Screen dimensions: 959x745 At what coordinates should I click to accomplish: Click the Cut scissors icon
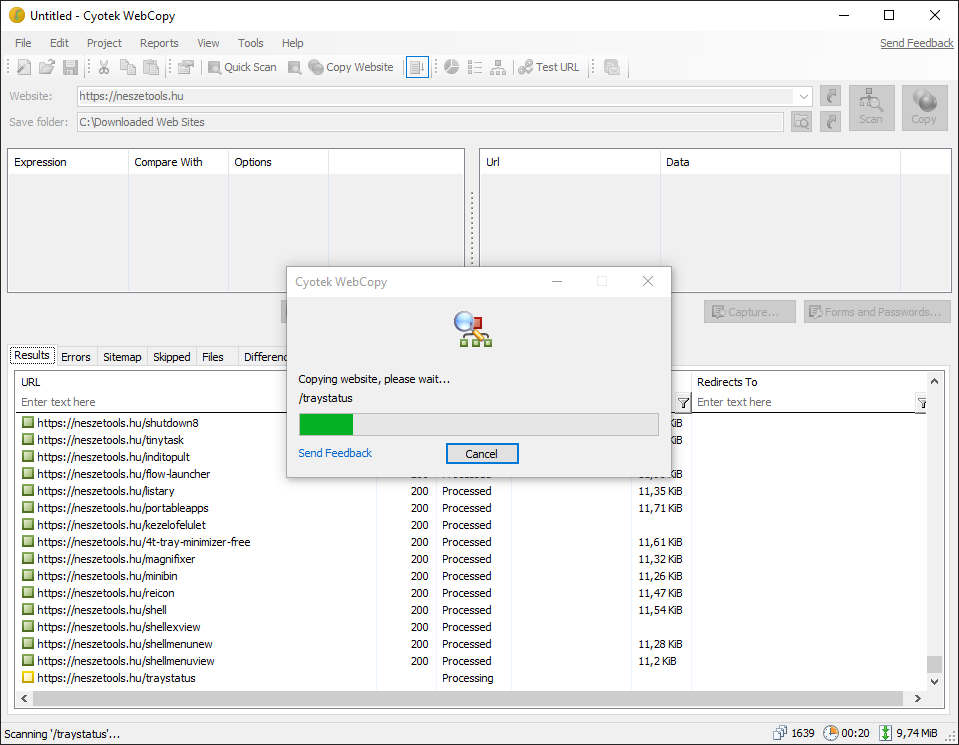click(103, 67)
